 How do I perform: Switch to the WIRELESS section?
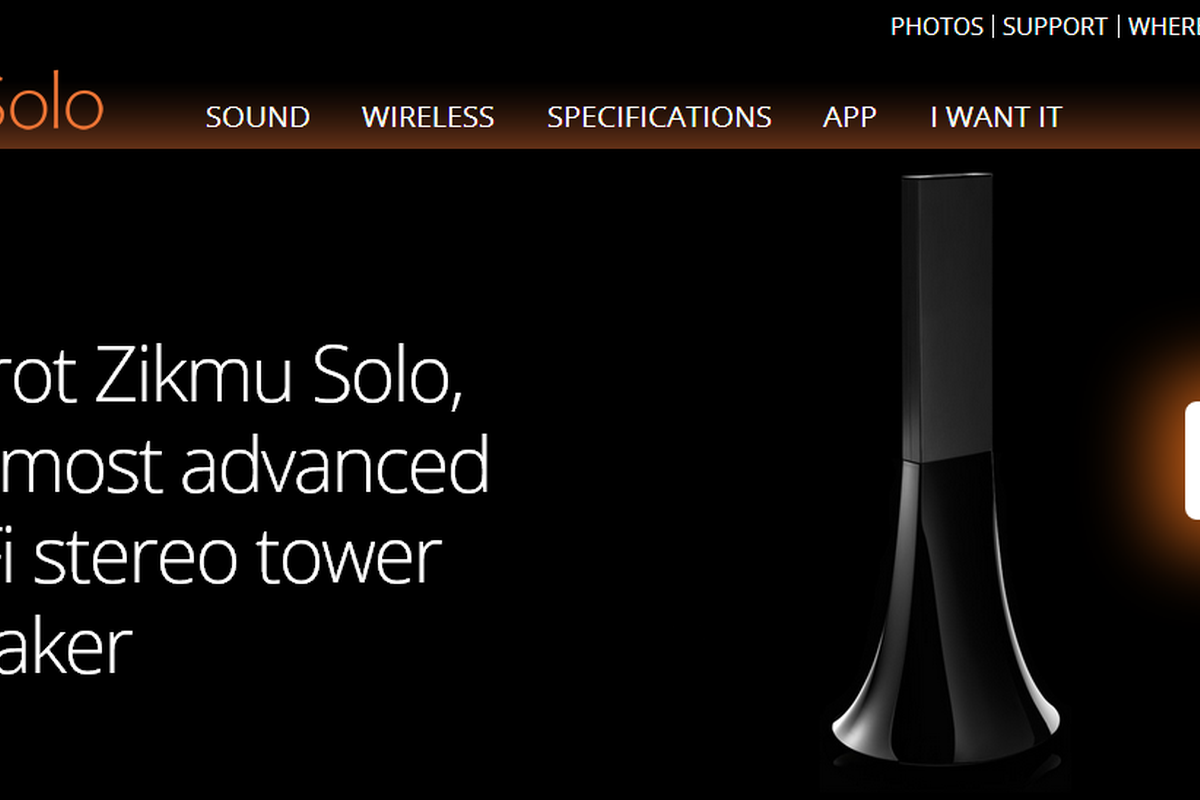coord(428,117)
